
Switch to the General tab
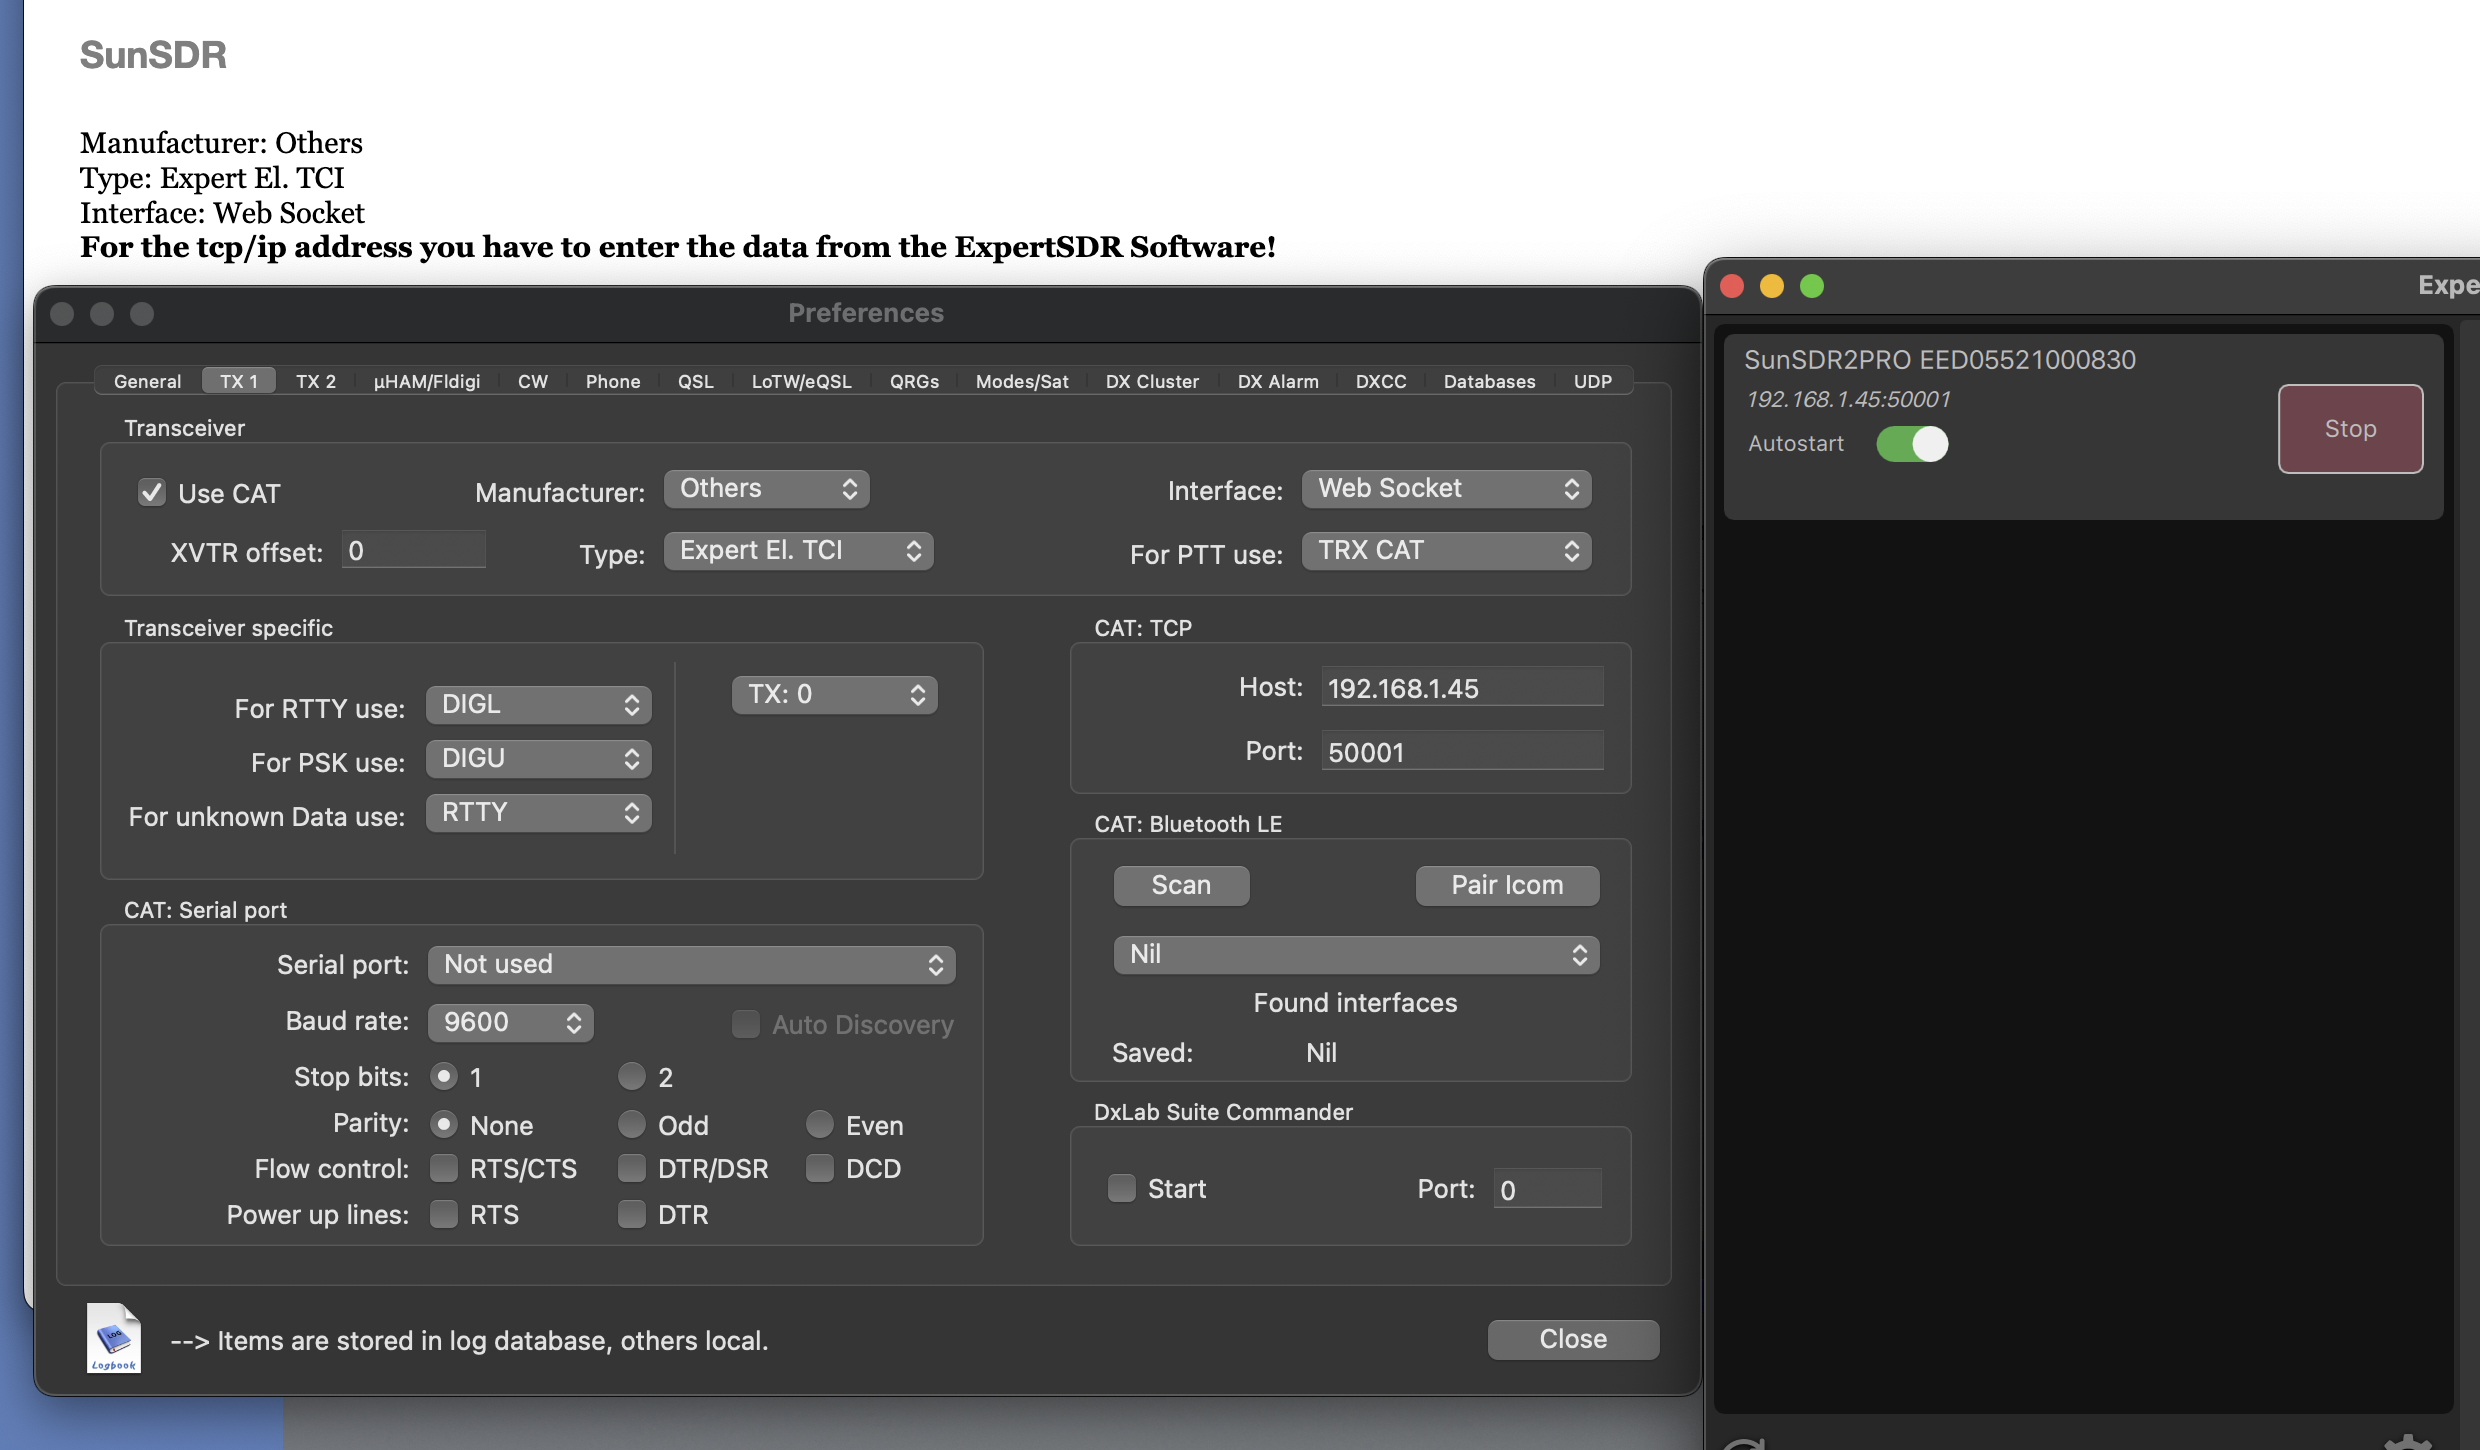(x=148, y=381)
